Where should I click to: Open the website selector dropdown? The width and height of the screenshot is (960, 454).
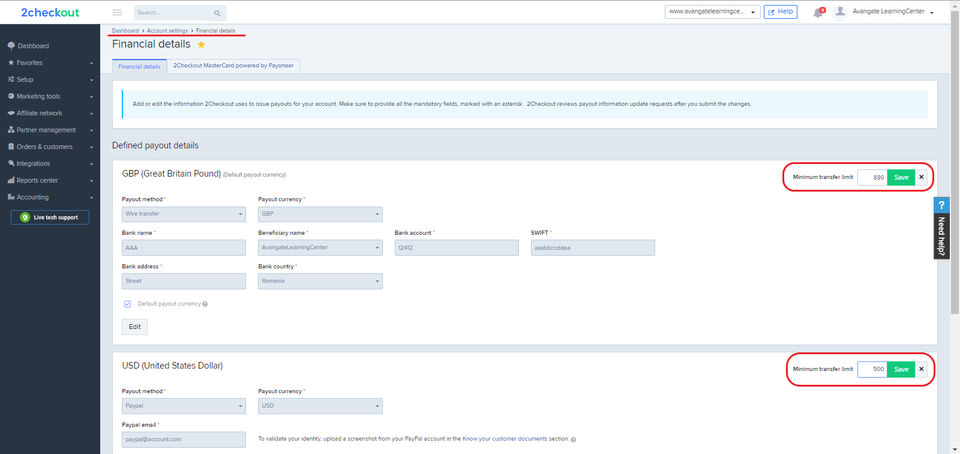[714, 12]
